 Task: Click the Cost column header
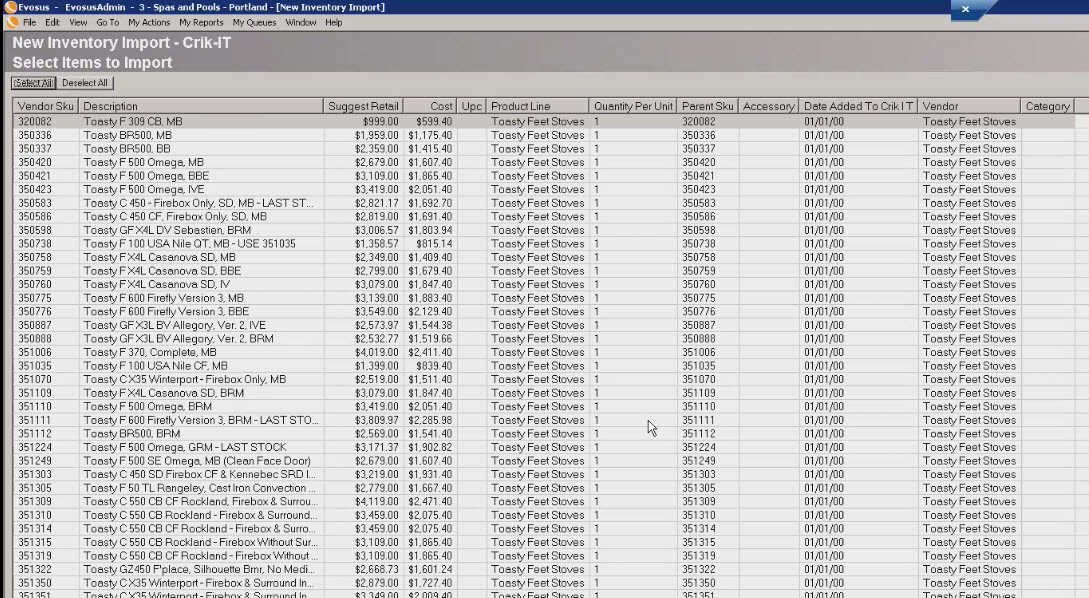(x=430, y=106)
